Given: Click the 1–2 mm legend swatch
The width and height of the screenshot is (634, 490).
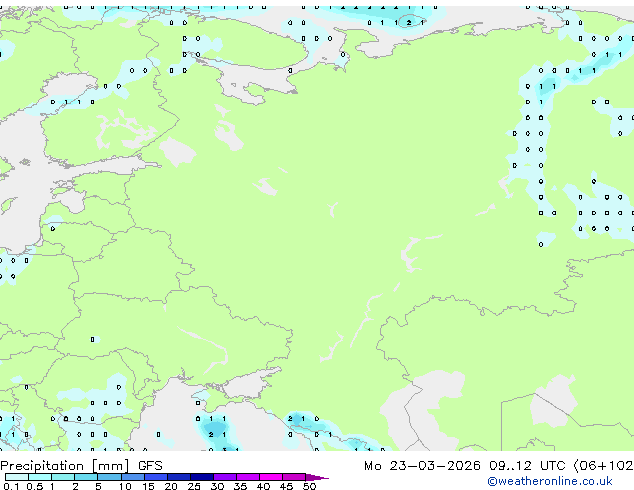Looking at the screenshot, I should pos(63,477).
